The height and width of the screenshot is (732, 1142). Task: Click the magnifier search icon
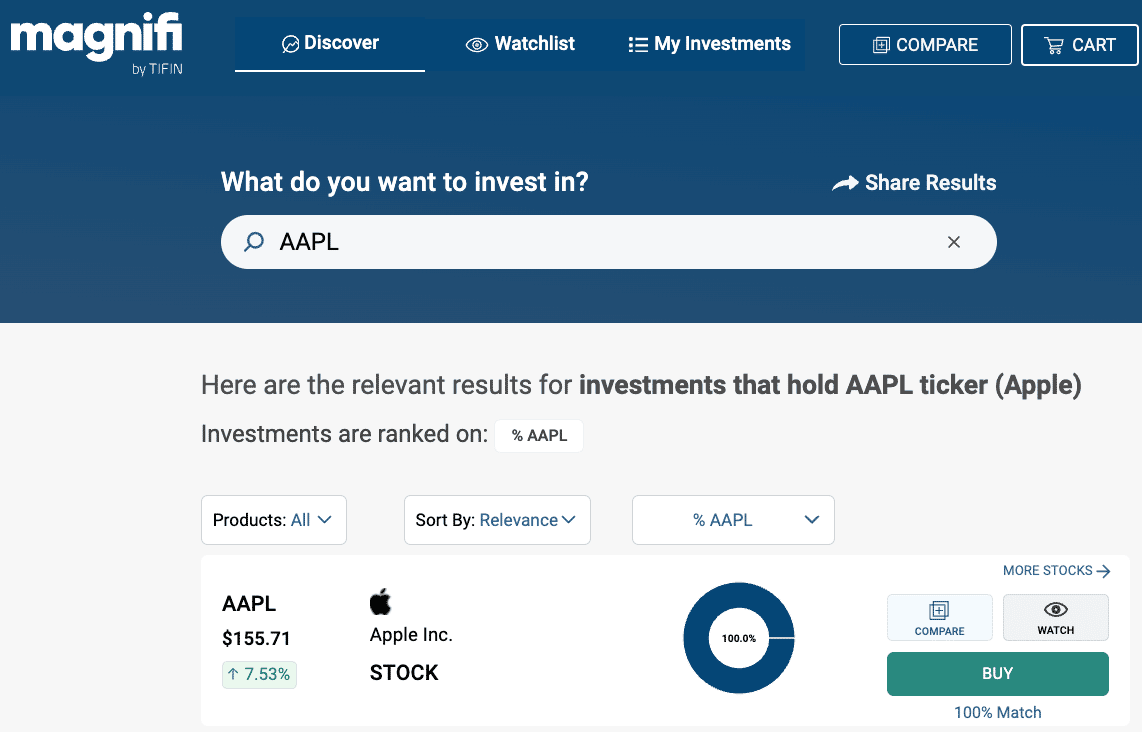point(254,242)
